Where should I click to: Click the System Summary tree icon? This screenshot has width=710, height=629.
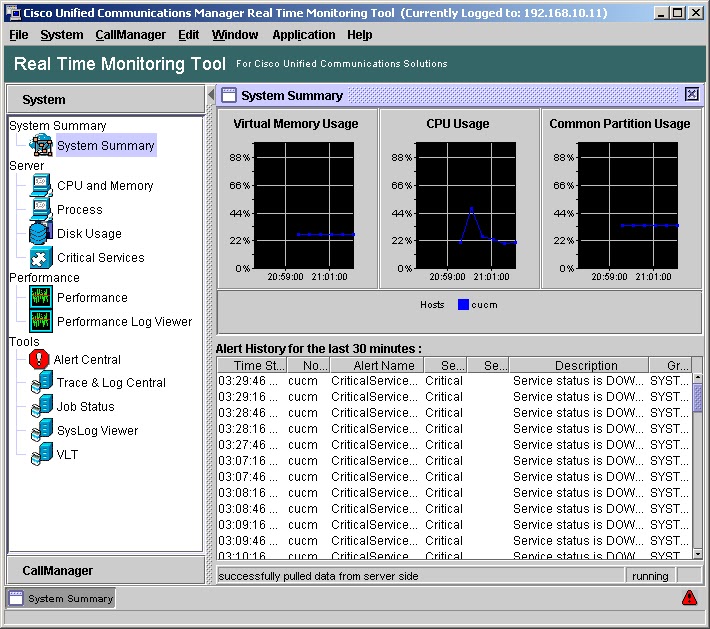[x=41, y=145]
